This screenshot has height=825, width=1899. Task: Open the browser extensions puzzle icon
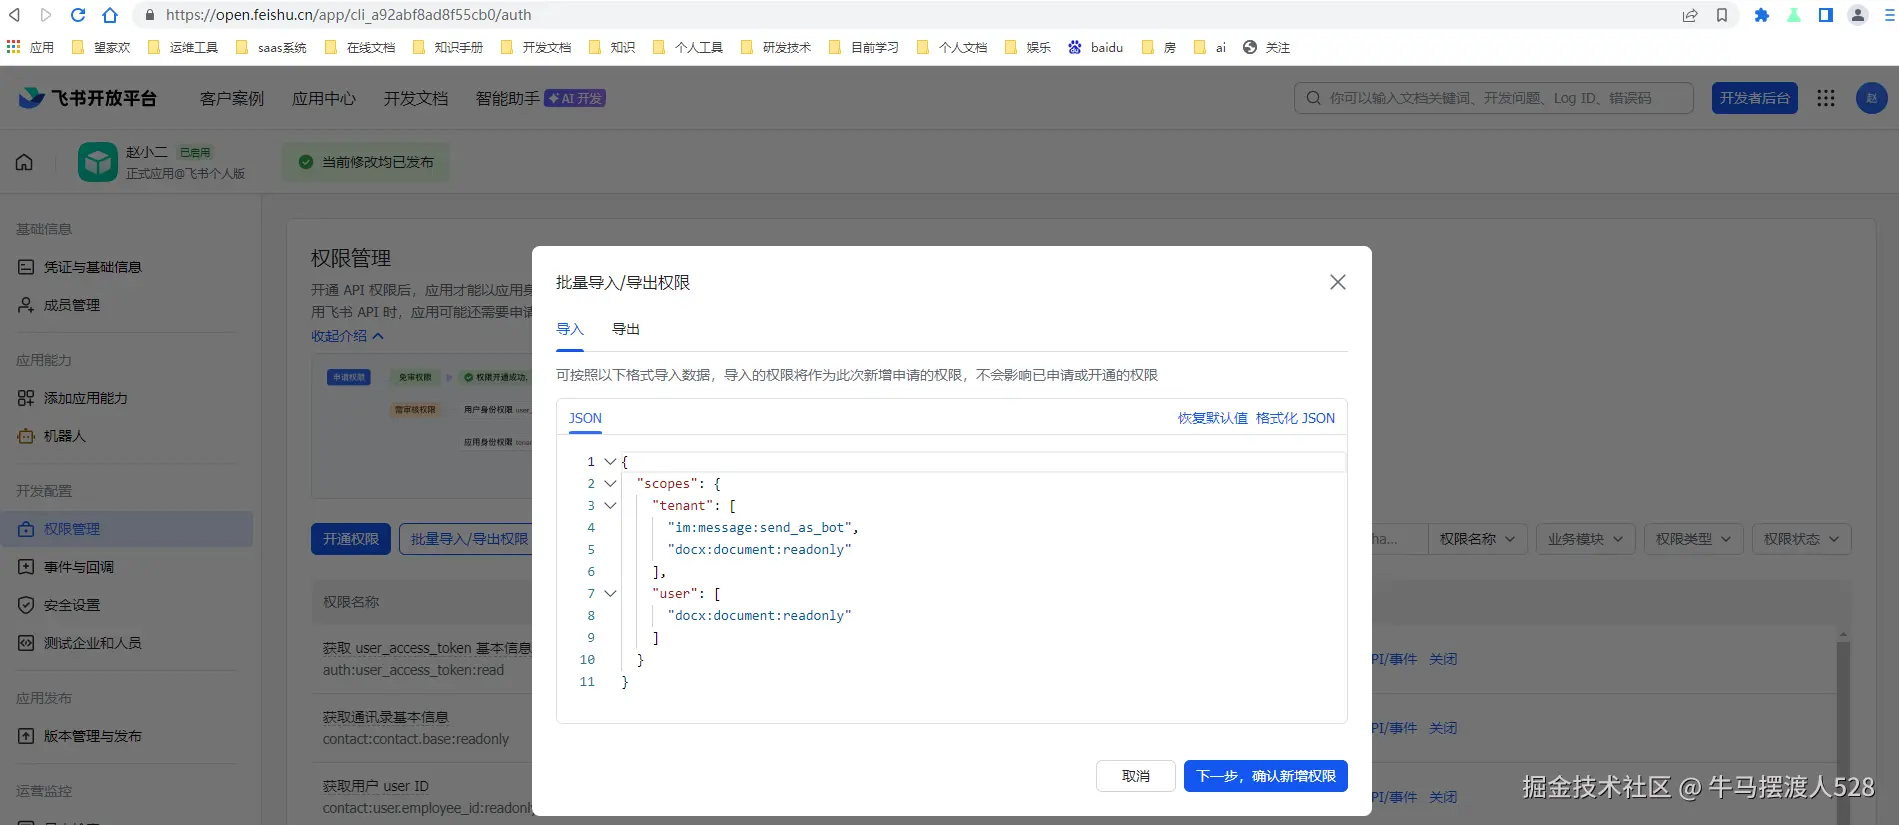pyautogui.click(x=1762, y=15)
